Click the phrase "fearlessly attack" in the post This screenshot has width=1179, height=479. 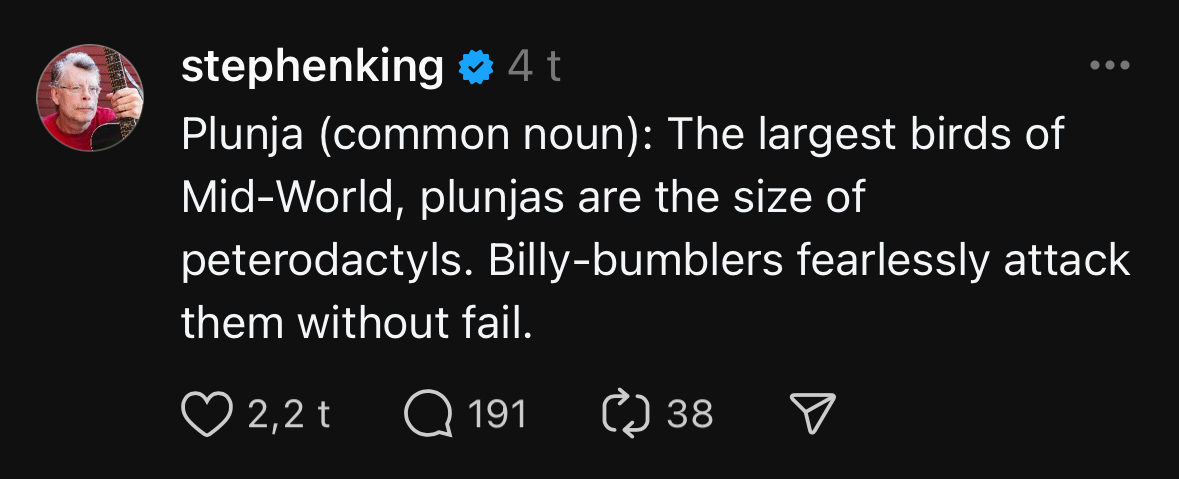pos(963,260)
